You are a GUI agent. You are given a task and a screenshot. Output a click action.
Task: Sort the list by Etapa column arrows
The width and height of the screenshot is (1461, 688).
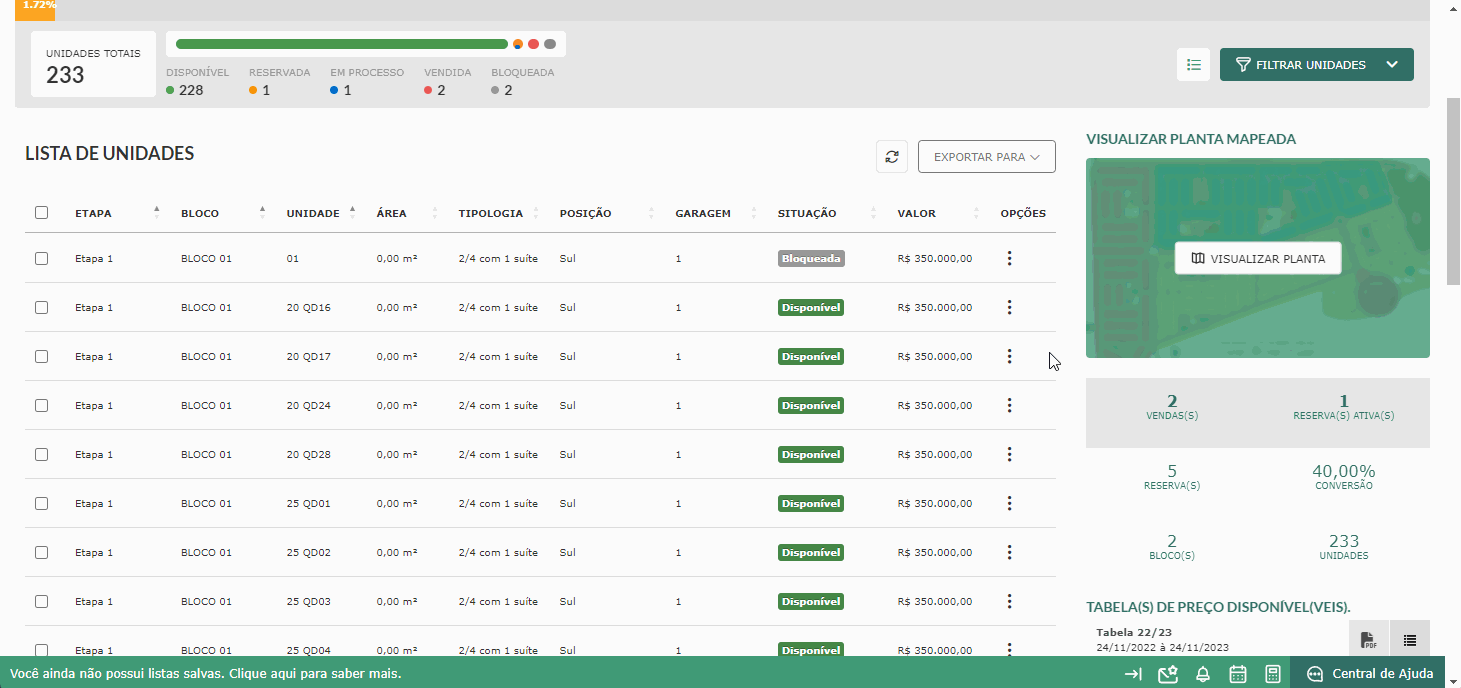click(x=157, y=213)
